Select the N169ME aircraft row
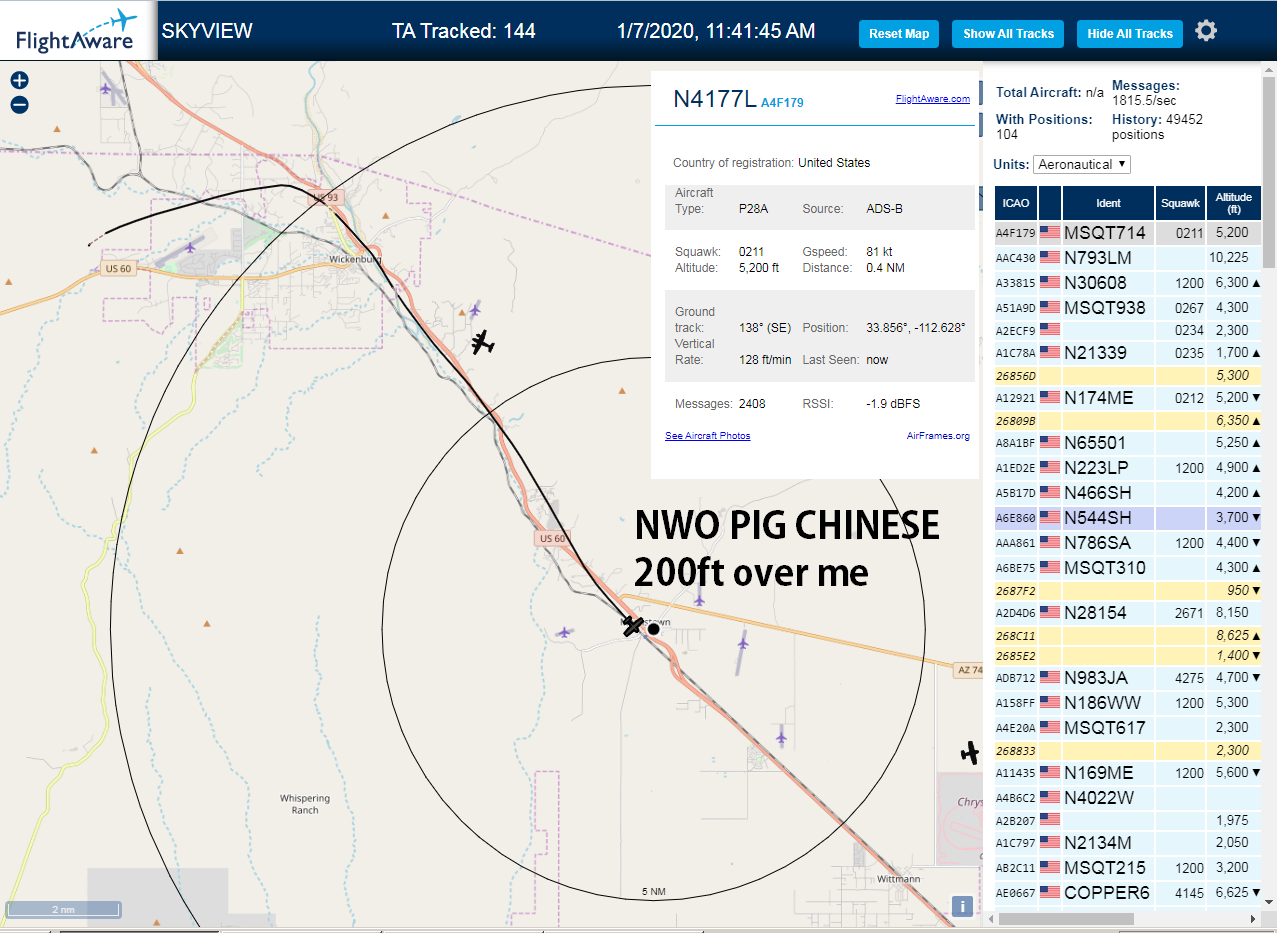Screen dimensions: 1277x933 [1128, 772]
